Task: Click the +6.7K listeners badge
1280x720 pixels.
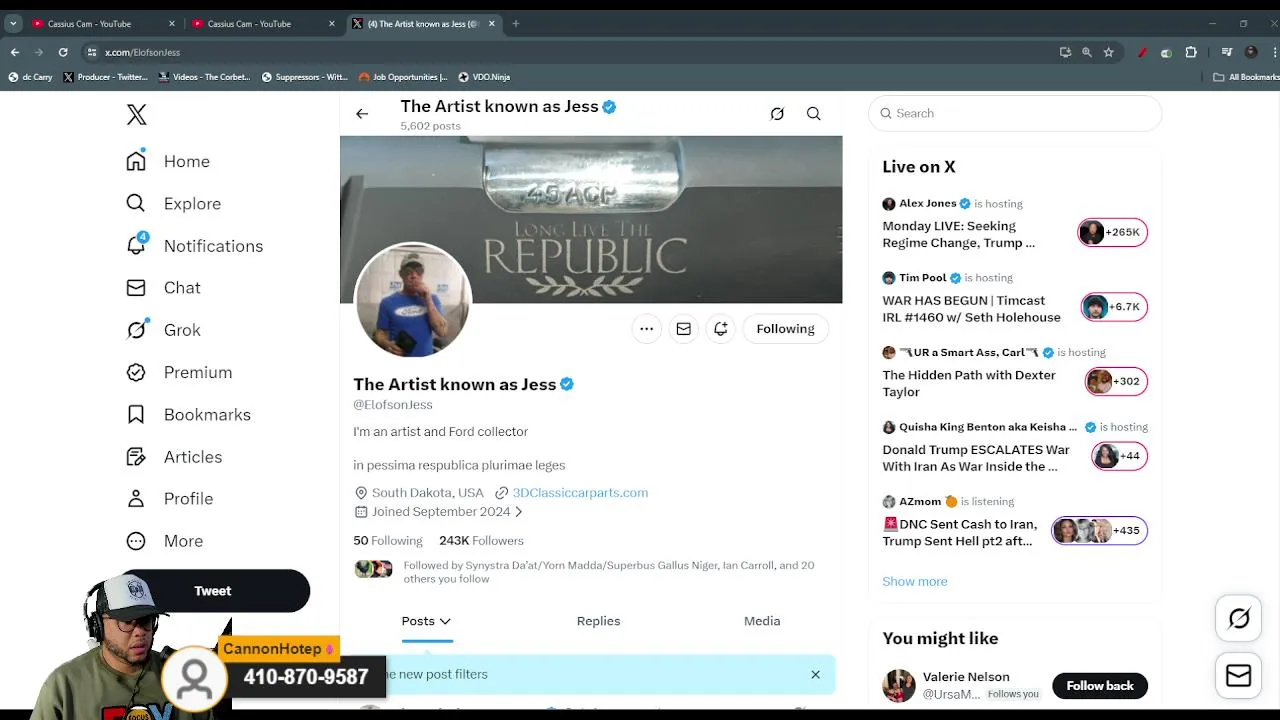Action: pos(1114,307)
